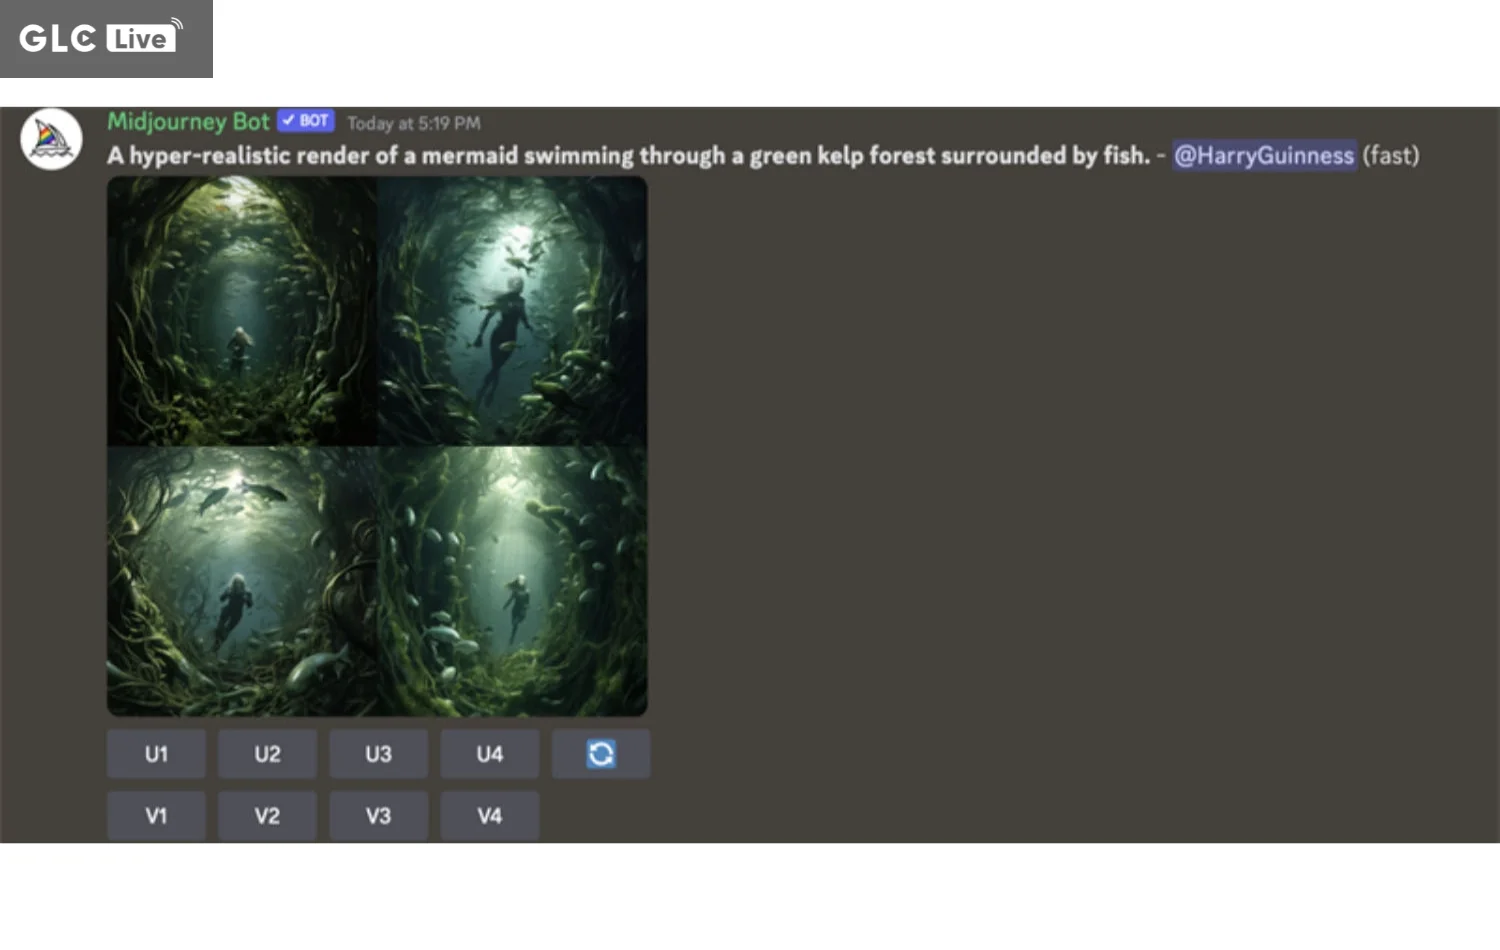
Task: Click the GLC Live logo
Action: [106, 39]
